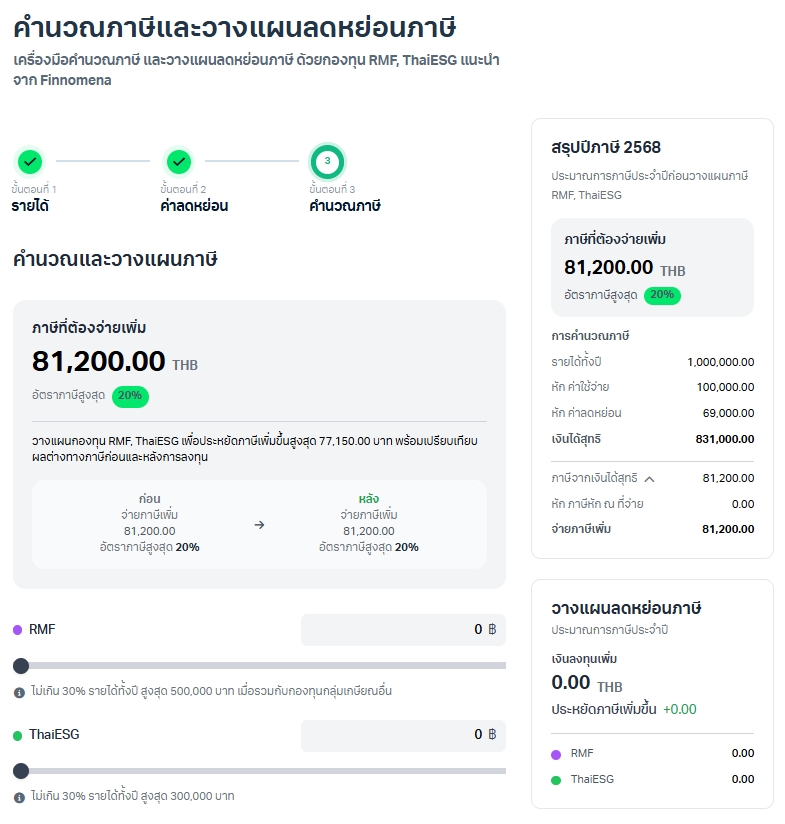
Task: Click the 77,150.00 บาท savings description text
Action: click(x=255, y=449)
